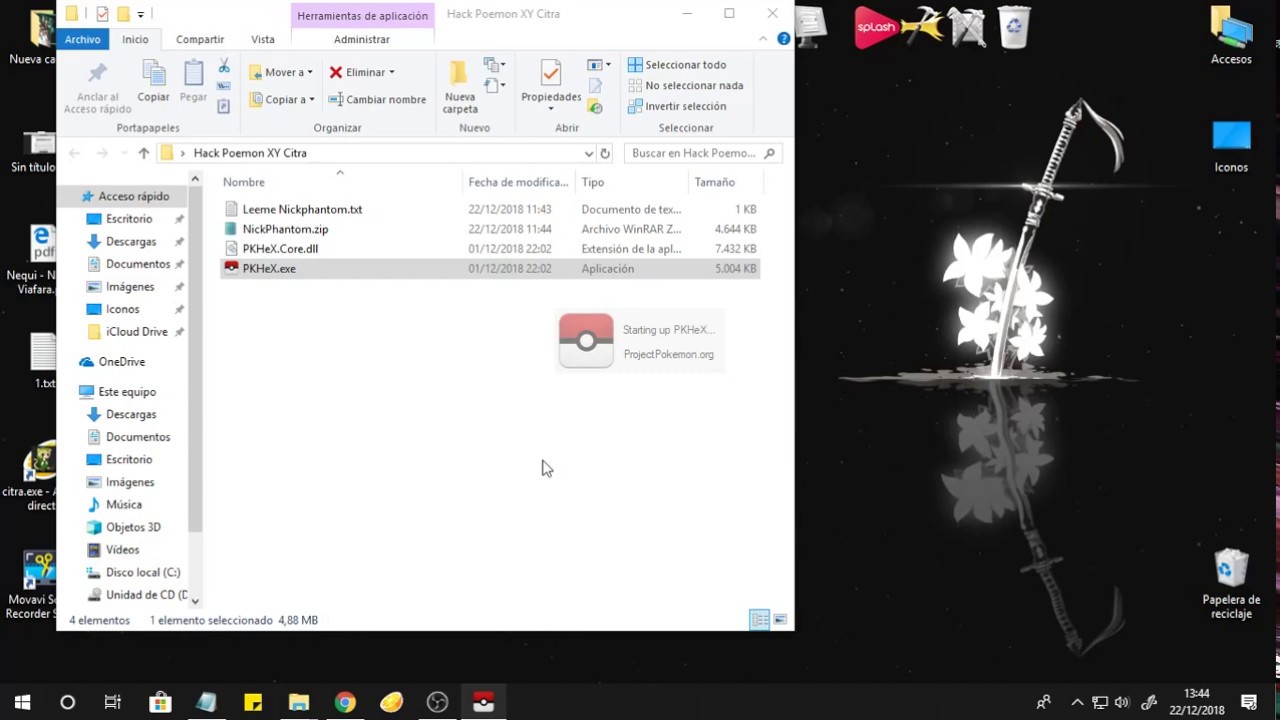1280x720 pixels.
Task: Open the notification center icon
Action: coord(1249,703)
